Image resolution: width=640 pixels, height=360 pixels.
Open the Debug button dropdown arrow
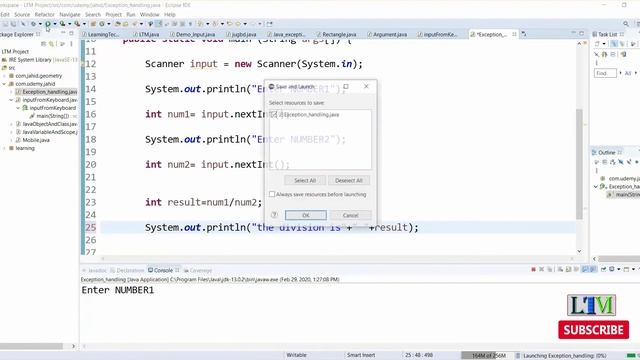click(40, 24)
